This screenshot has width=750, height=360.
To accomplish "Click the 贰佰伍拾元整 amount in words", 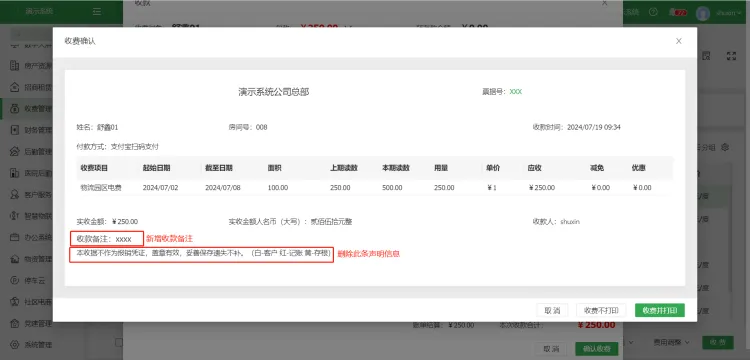I will 331,222.
